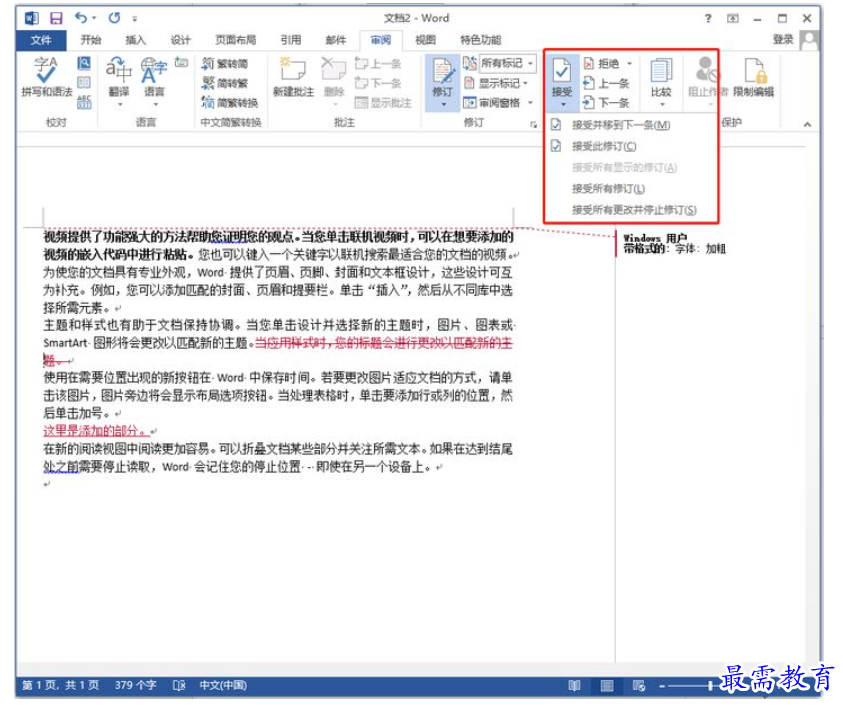The height and width of the screenshot is (709, 843).
Task: Toggle 显示批注 show comments
Action: click(x=383, y=103)
